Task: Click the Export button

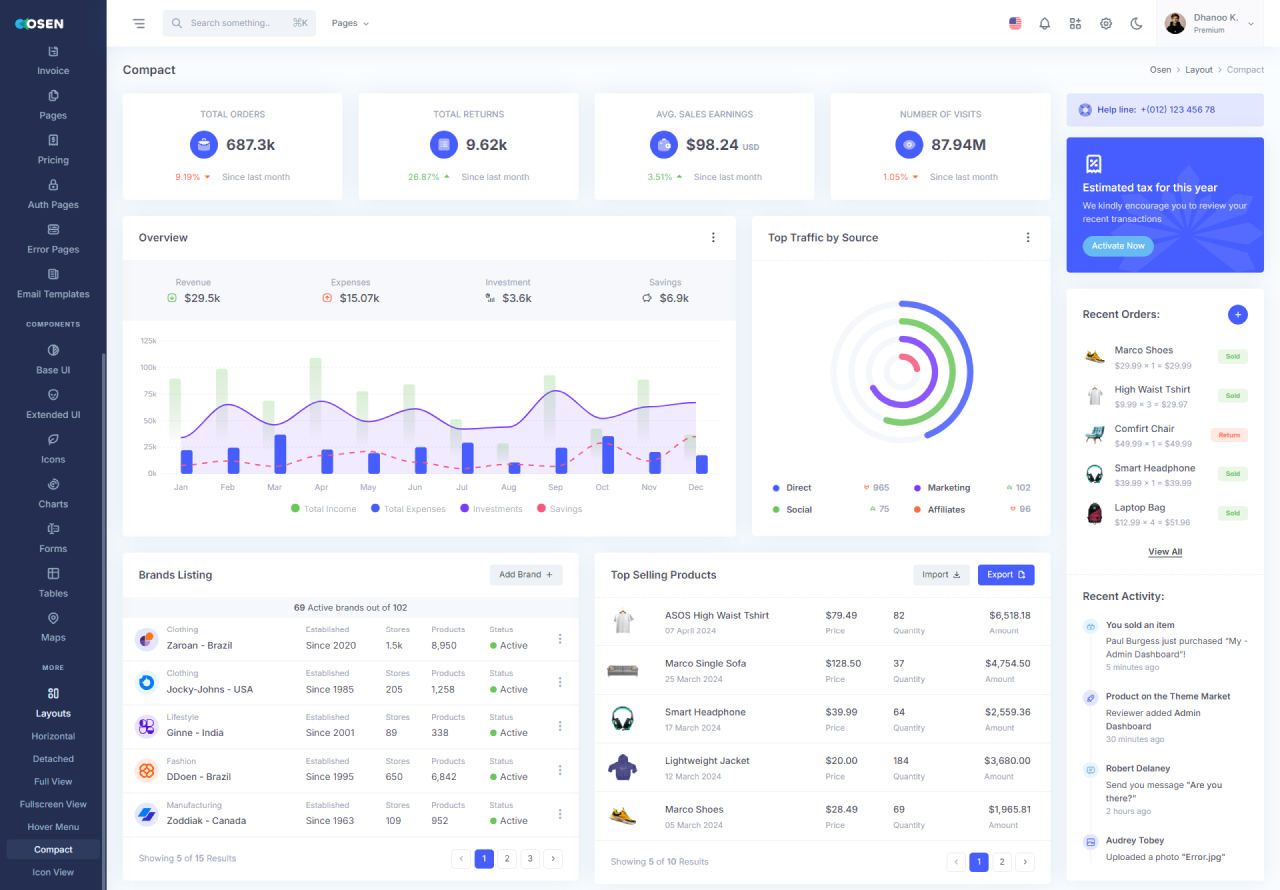Action: pos(1006,575)
